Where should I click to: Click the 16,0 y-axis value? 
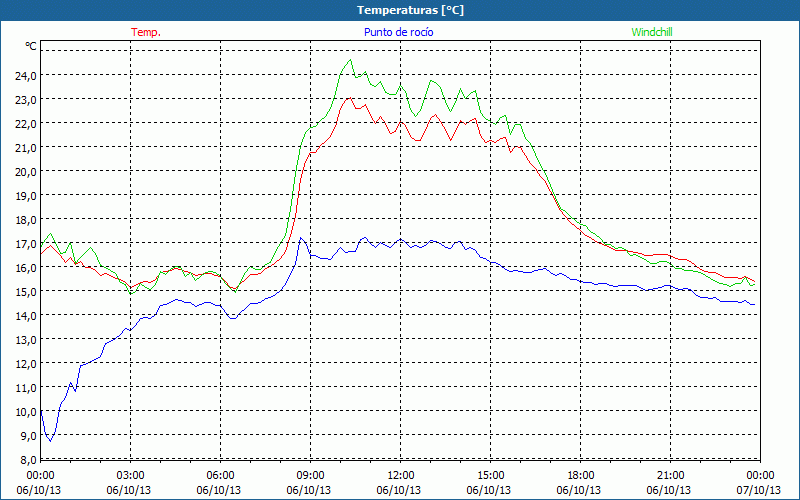coord(26,268)
